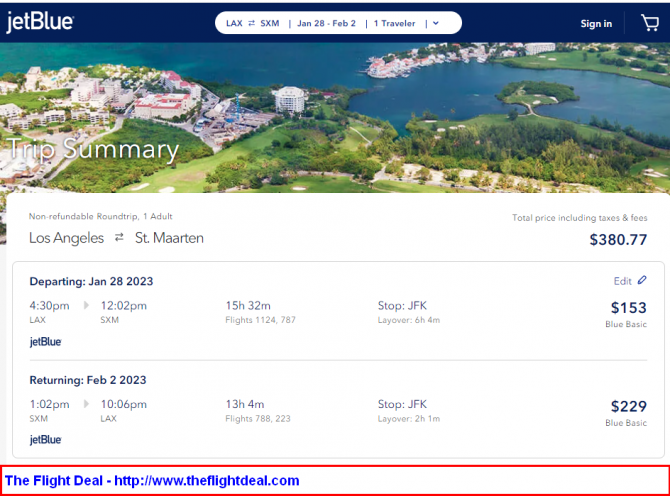This screenshot has width=670, height=496.
Task: Click the $153 Blue Basic departing fare
Action: (x=628, y=309)
